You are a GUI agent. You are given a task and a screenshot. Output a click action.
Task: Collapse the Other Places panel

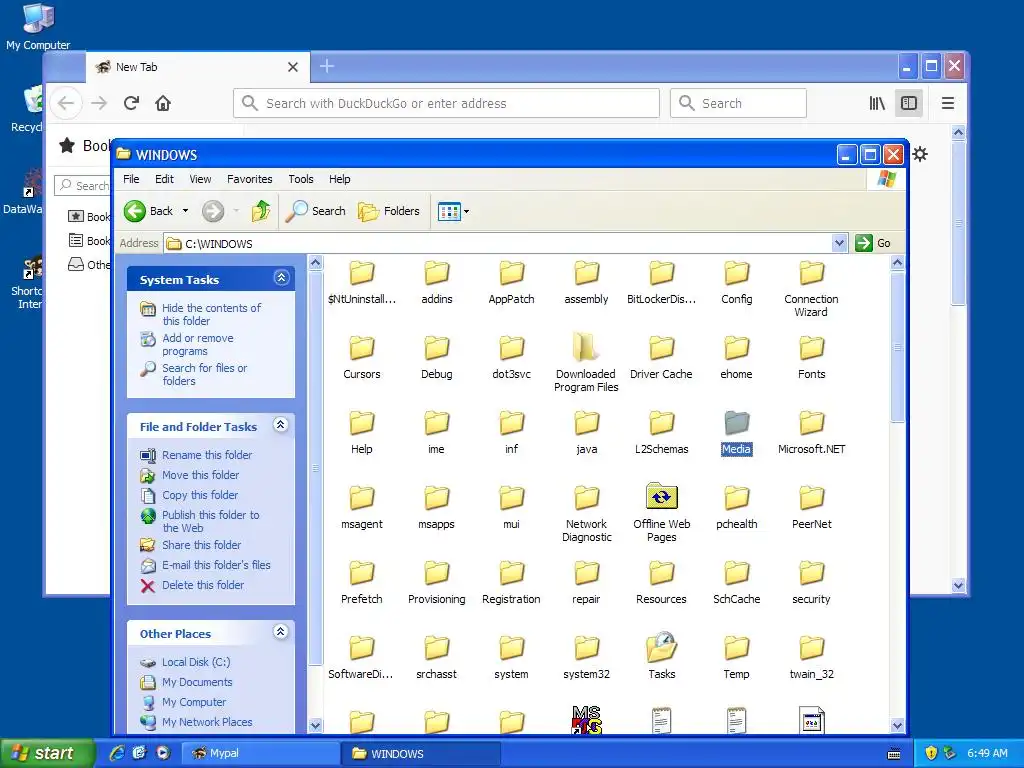point(281,632)
